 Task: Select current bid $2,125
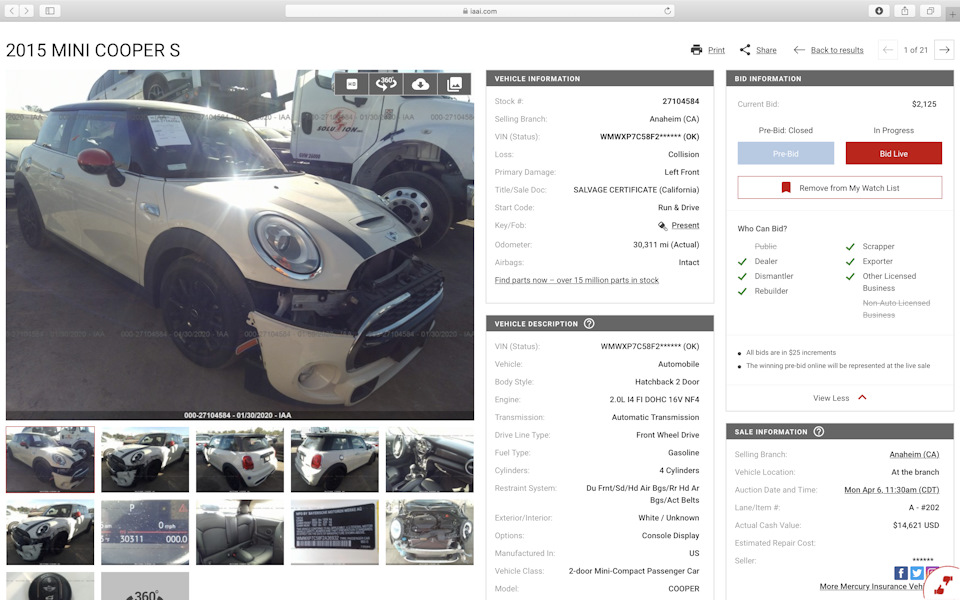924,104
